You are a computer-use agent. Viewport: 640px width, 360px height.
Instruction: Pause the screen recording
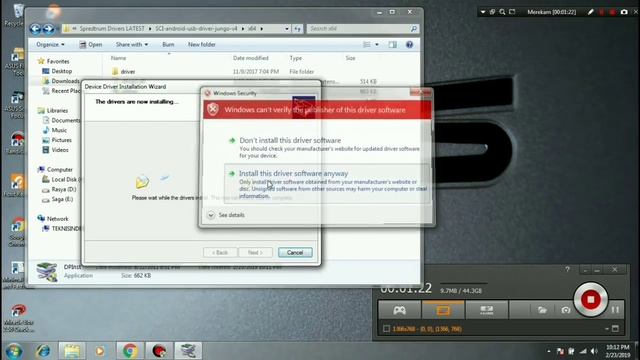615,310
